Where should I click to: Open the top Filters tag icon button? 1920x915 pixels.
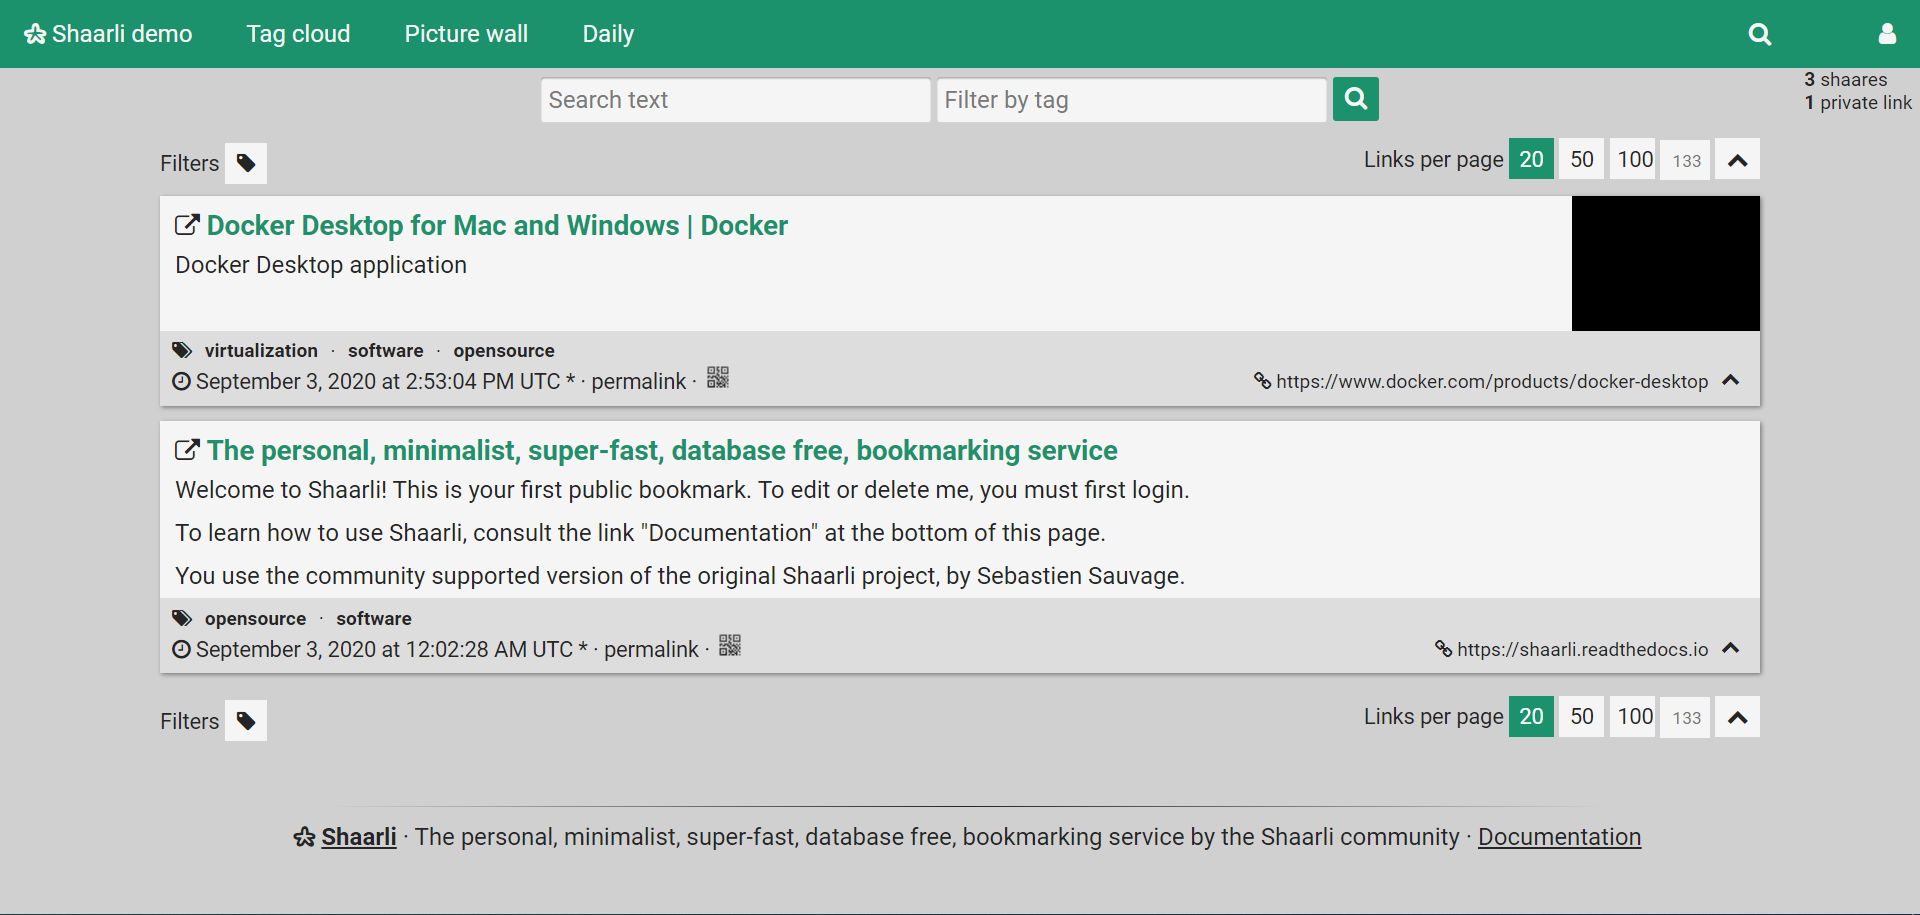pyautogui.click(x=246, y=163)
